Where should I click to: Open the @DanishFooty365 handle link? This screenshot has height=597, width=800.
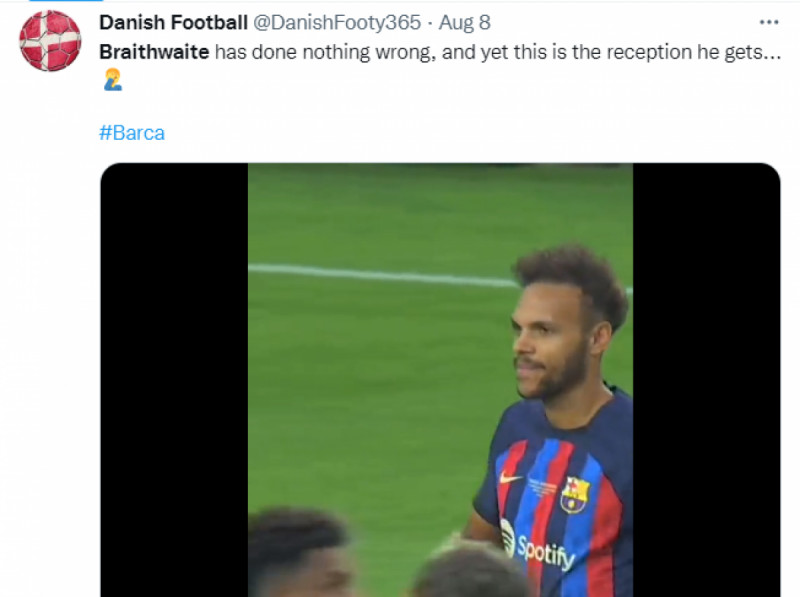point(336,22)
